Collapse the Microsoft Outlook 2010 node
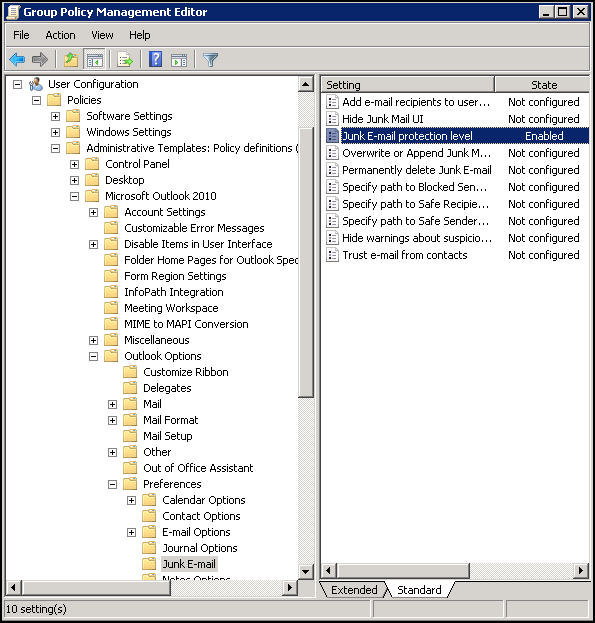 pos(74,196)
